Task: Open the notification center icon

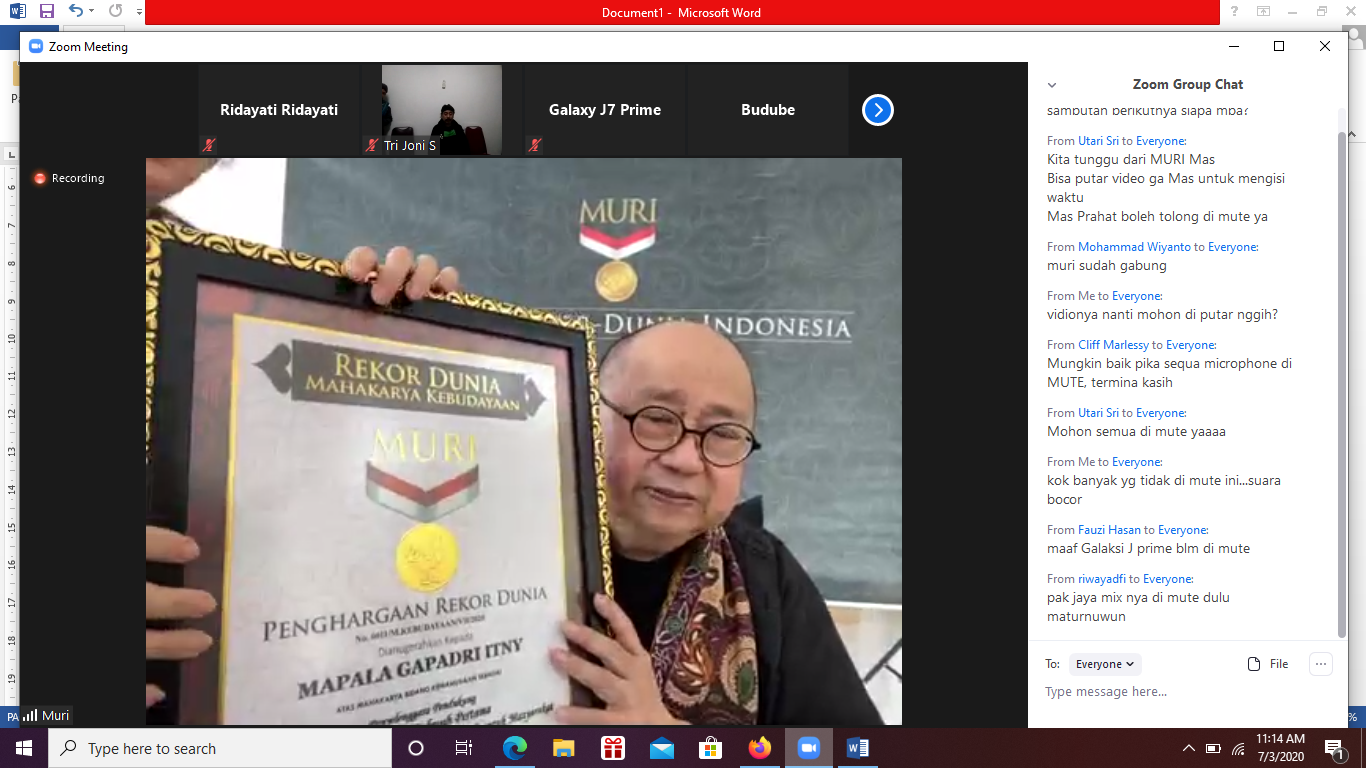Action: (1334, 748)
